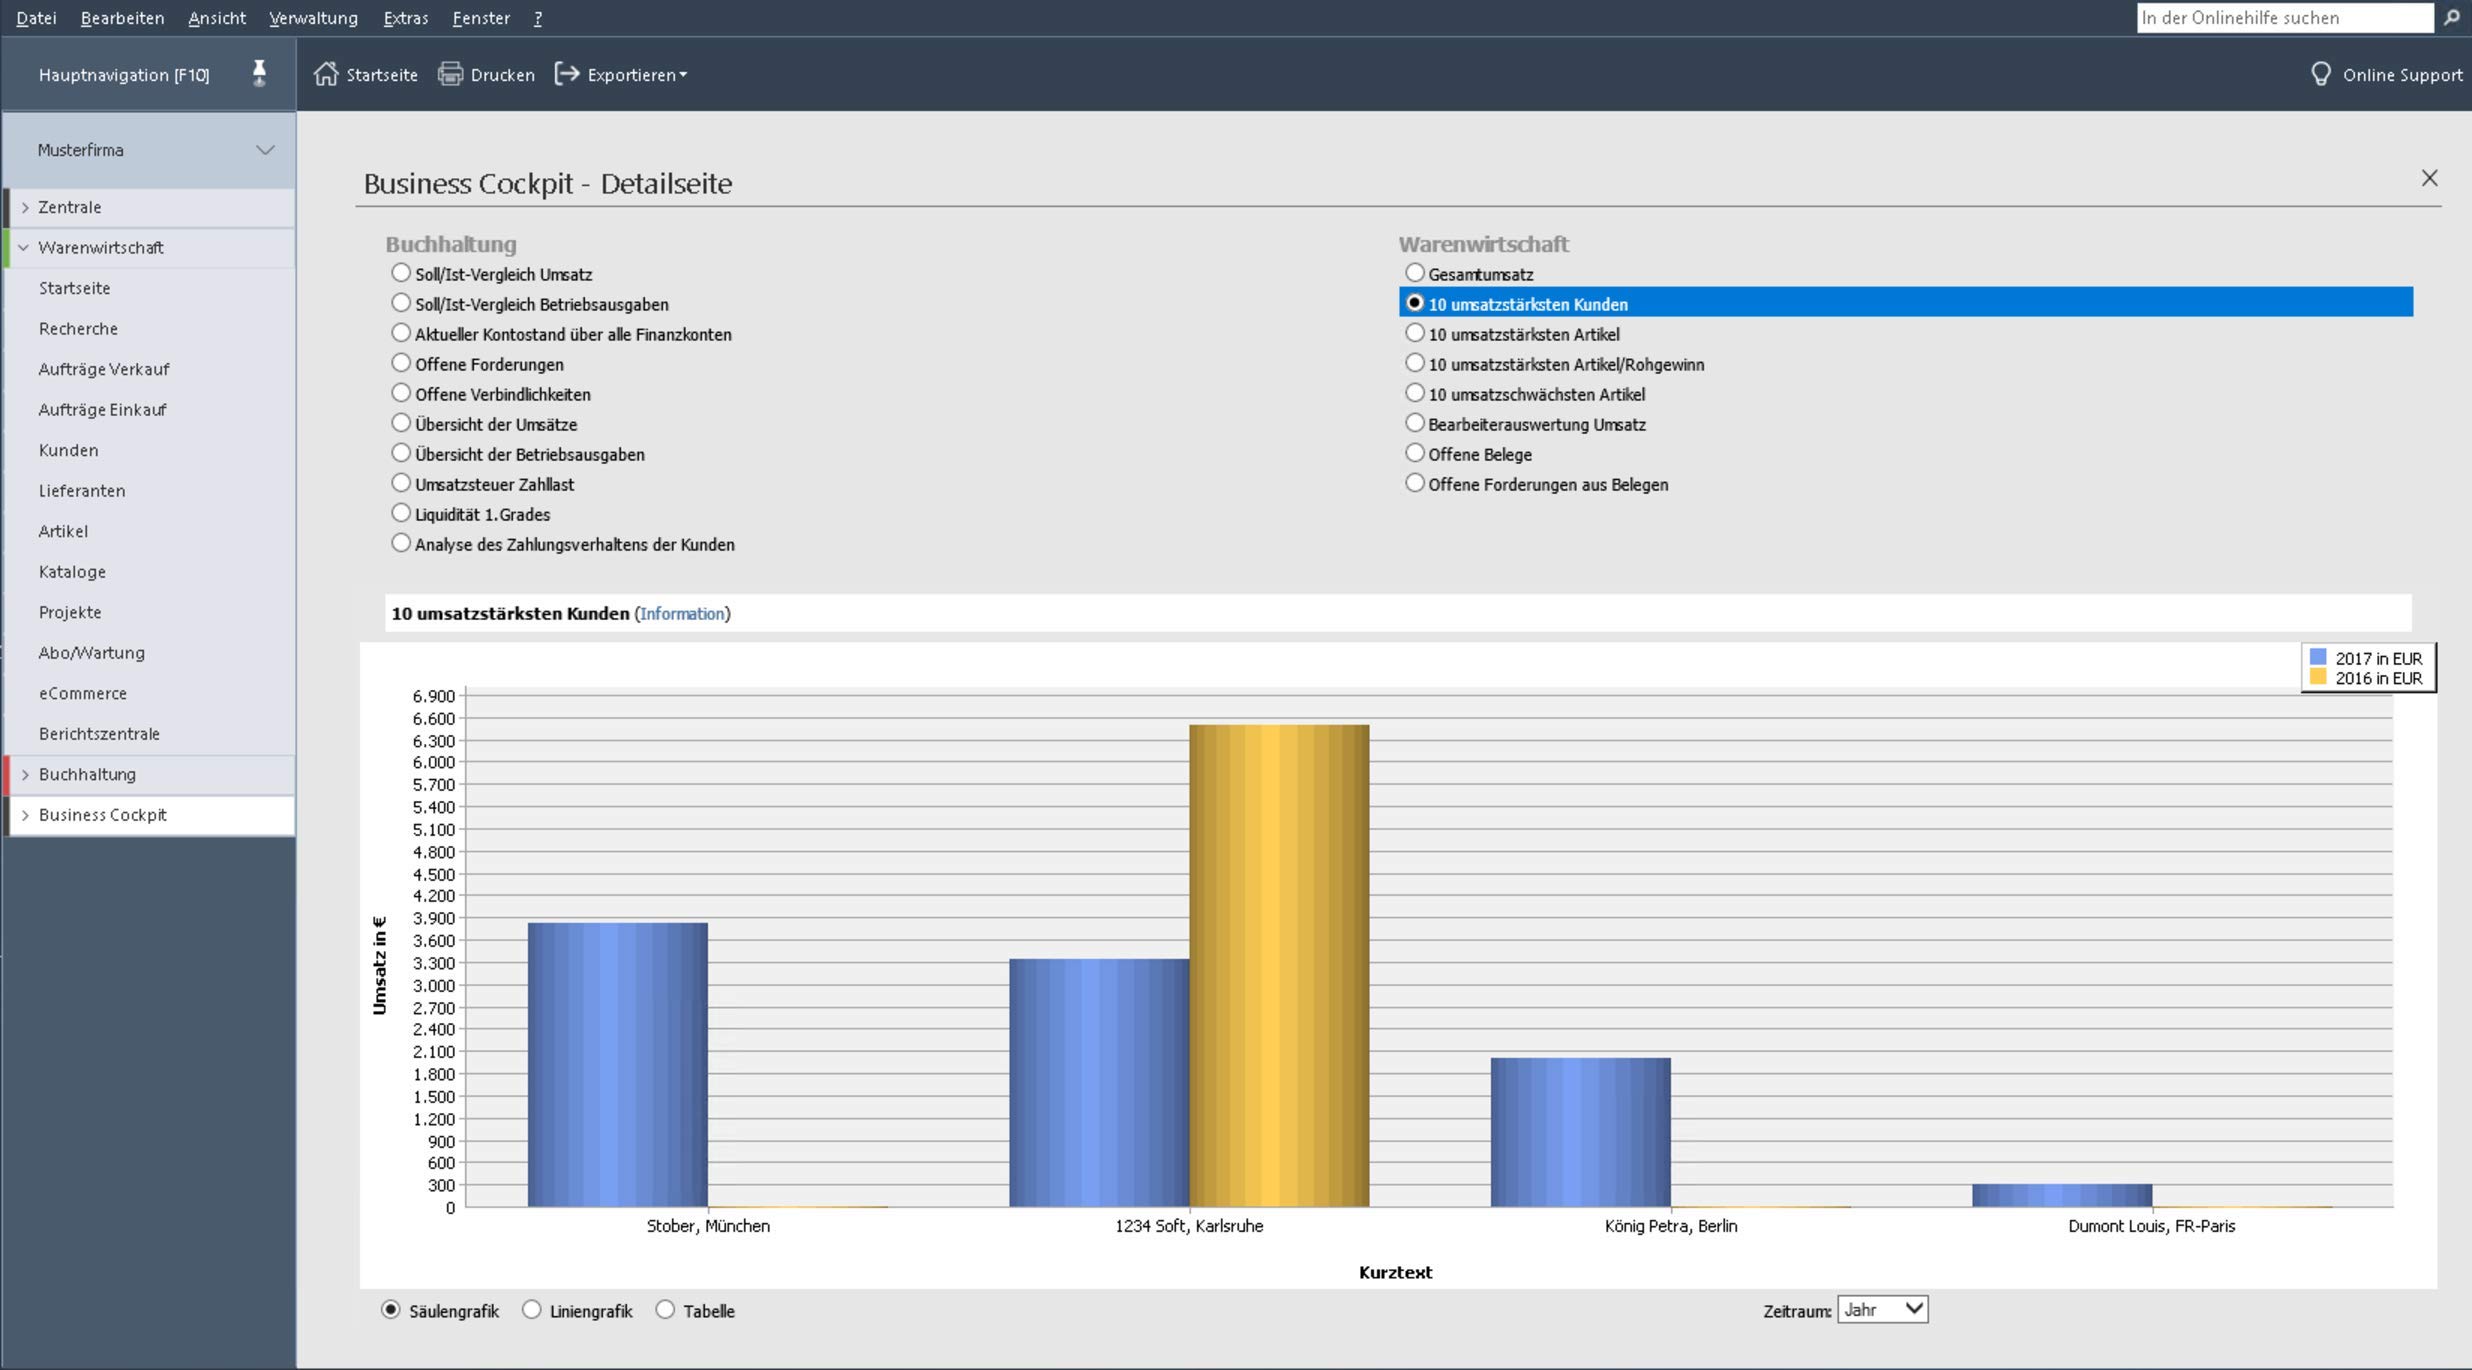This screenshot has height=1370, width=2472.
Task: Select Liquidität 1.Grades radio button
Action: click(x=401, y=513)
